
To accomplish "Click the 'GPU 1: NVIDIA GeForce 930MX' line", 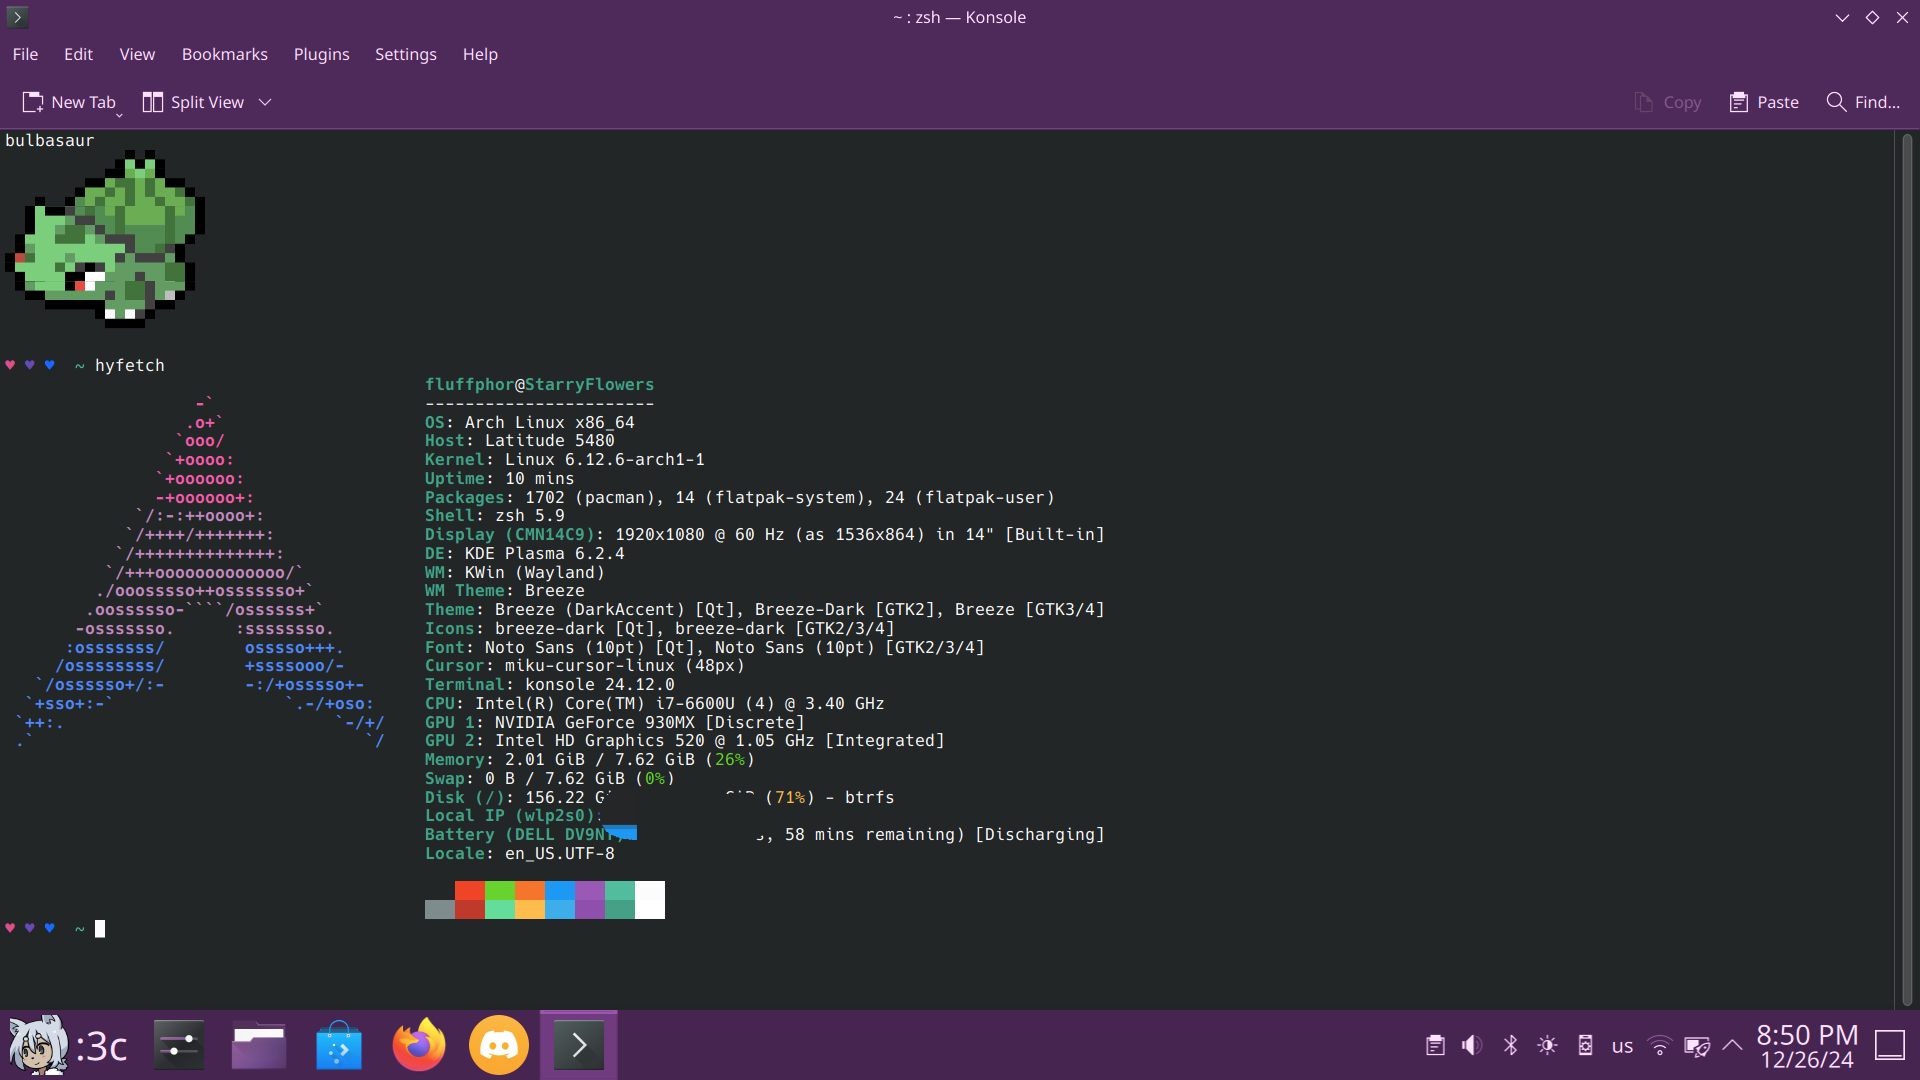I will [615, 723].
